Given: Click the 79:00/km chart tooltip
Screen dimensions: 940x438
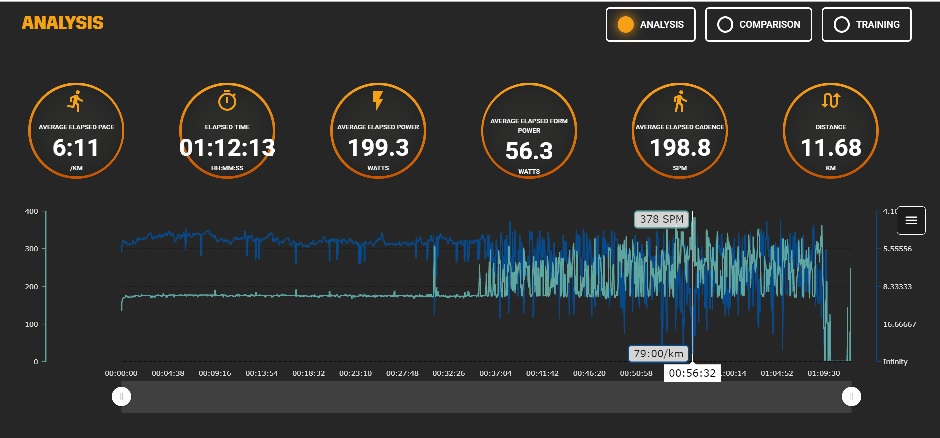Looking at the screenshot, I should [x=658, y=353].
